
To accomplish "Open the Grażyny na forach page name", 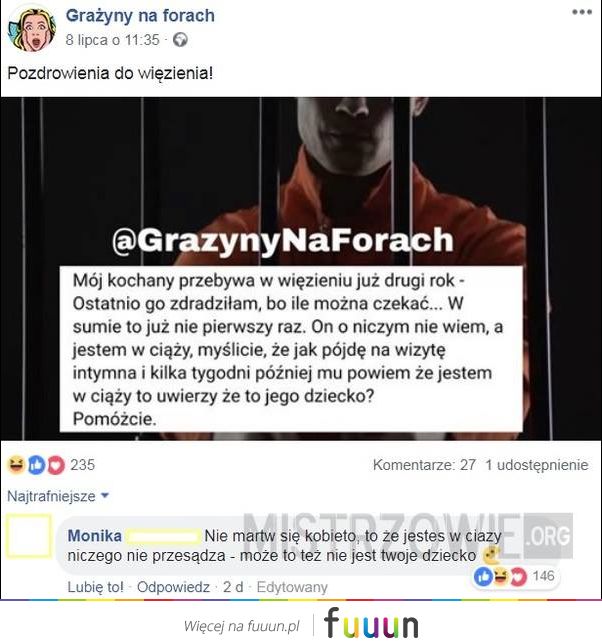I will pyautogui.click(x=140, y=16).
